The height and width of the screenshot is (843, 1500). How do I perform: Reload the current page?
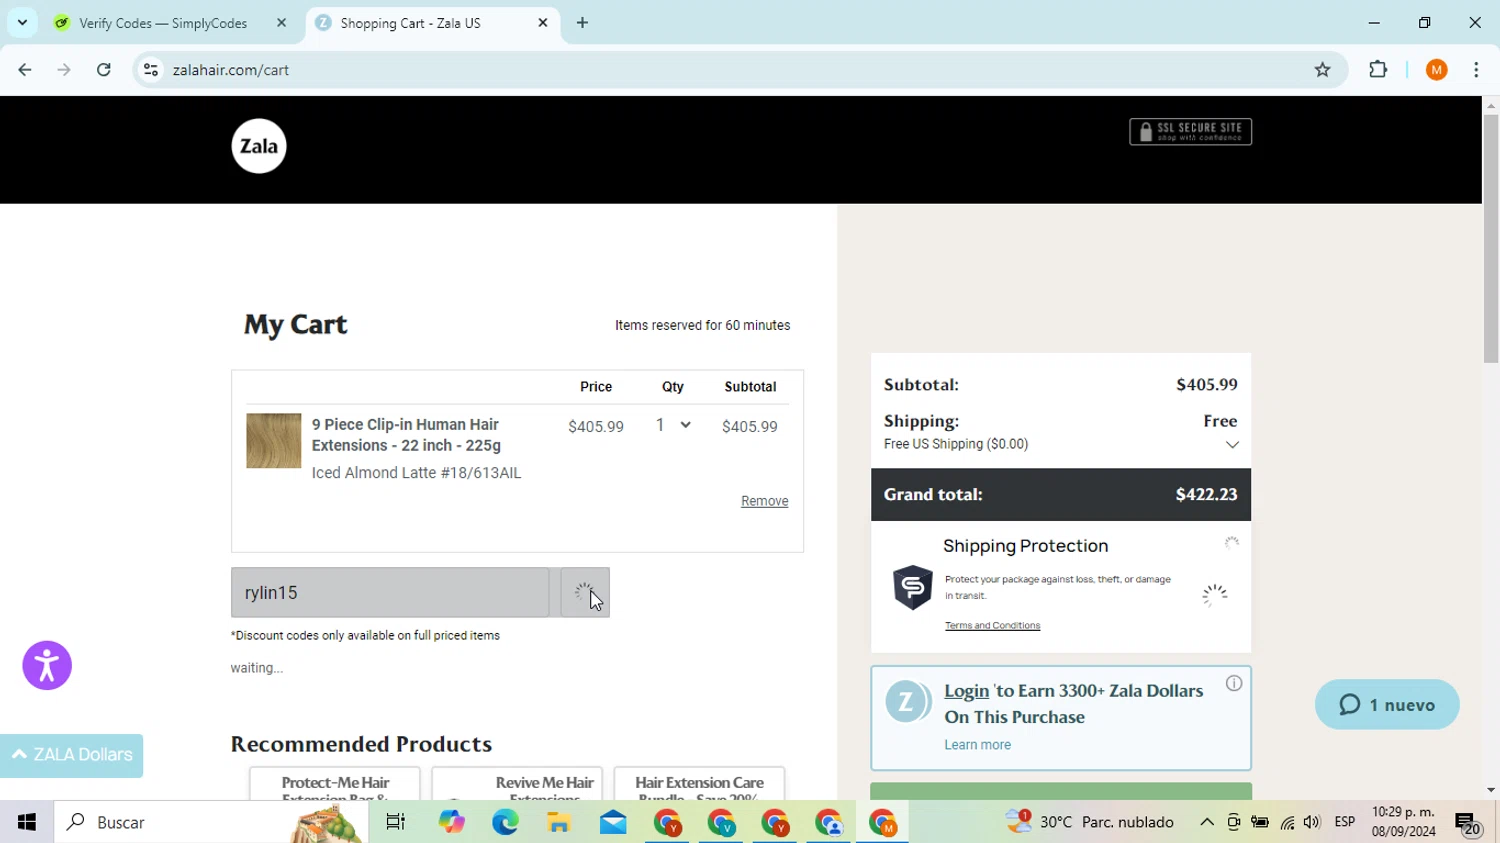click(104, 70)
